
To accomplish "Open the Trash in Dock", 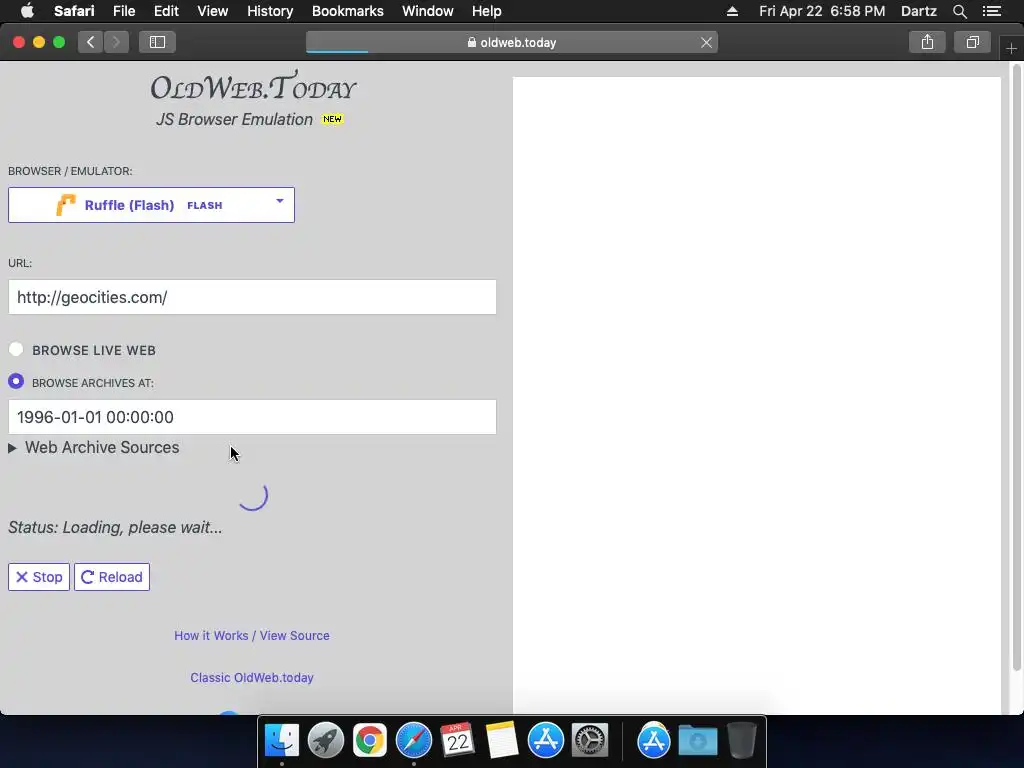I will click(741, 741).
